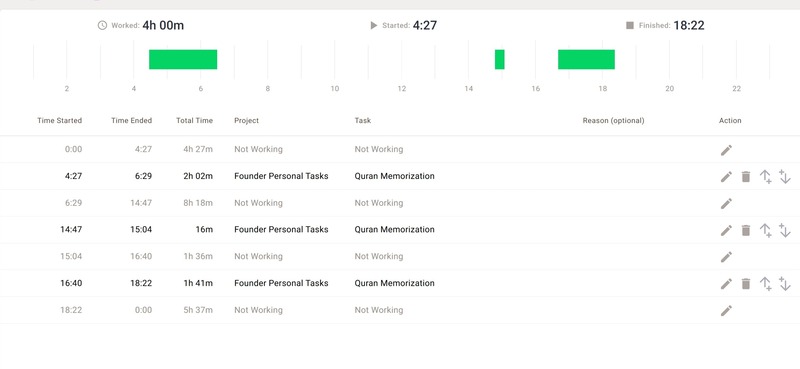Click the 0:00 time started cell

click(73, 149)
